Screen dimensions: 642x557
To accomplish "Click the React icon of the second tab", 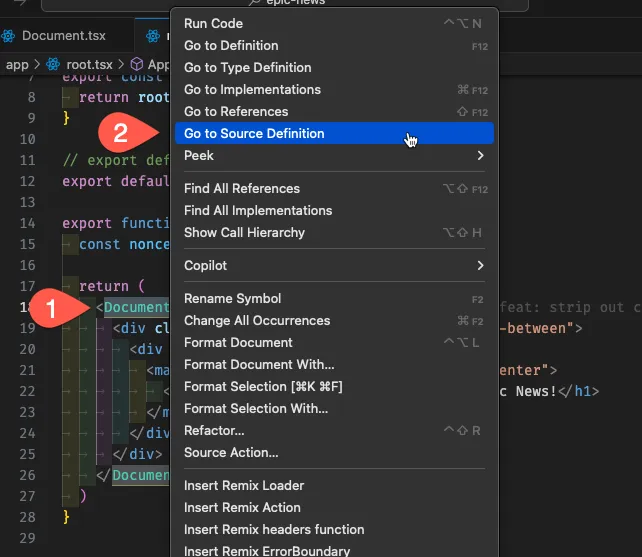I will [x=153, y=36].
